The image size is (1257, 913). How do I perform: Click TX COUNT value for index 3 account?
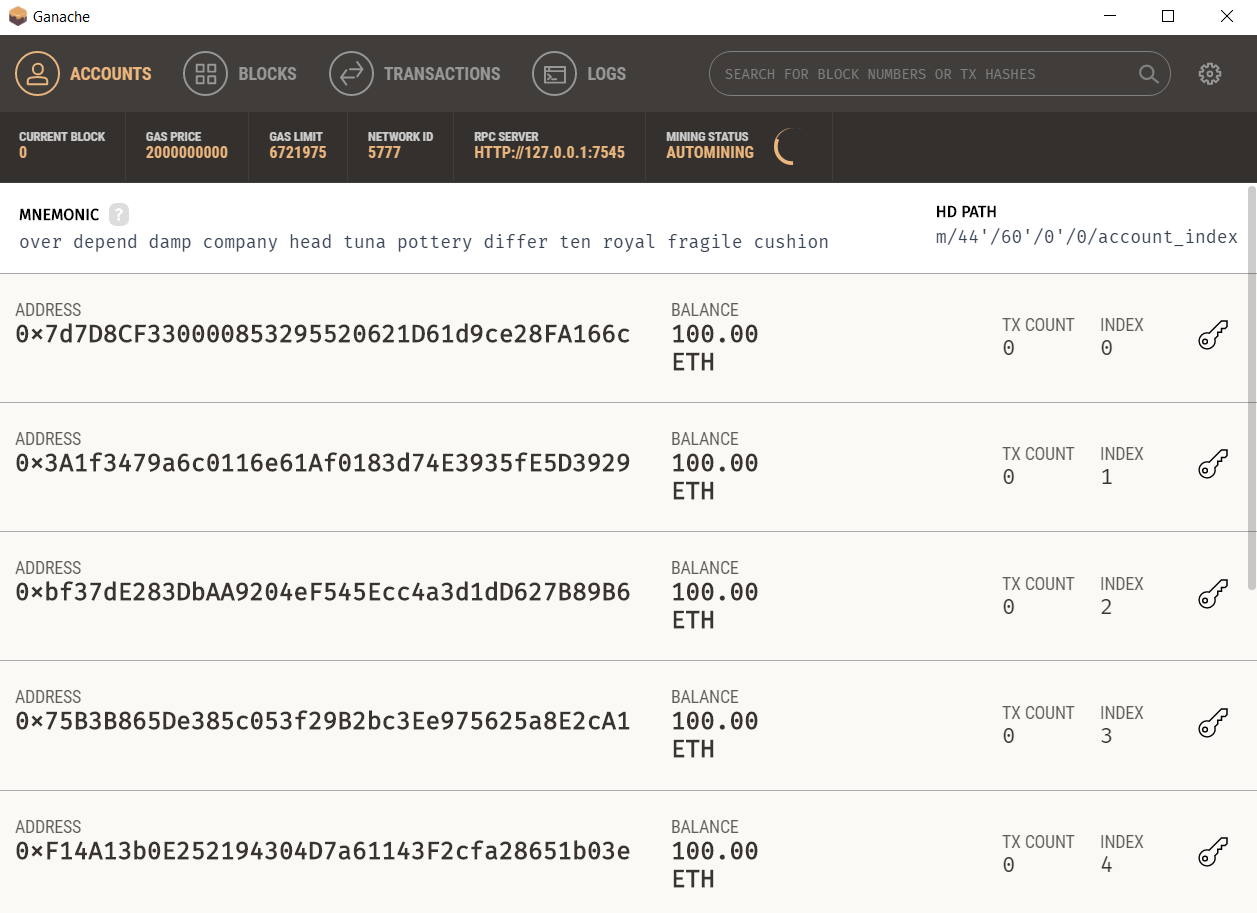(x=1008, y=737)
